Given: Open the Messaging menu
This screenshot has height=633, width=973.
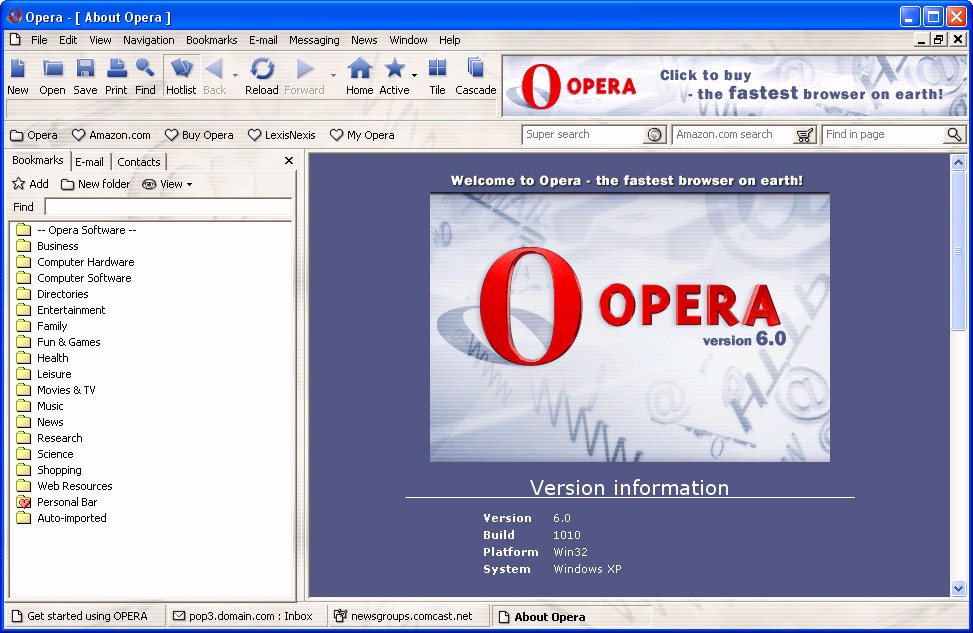Looking at the screenshot, I should coord(314,40).
